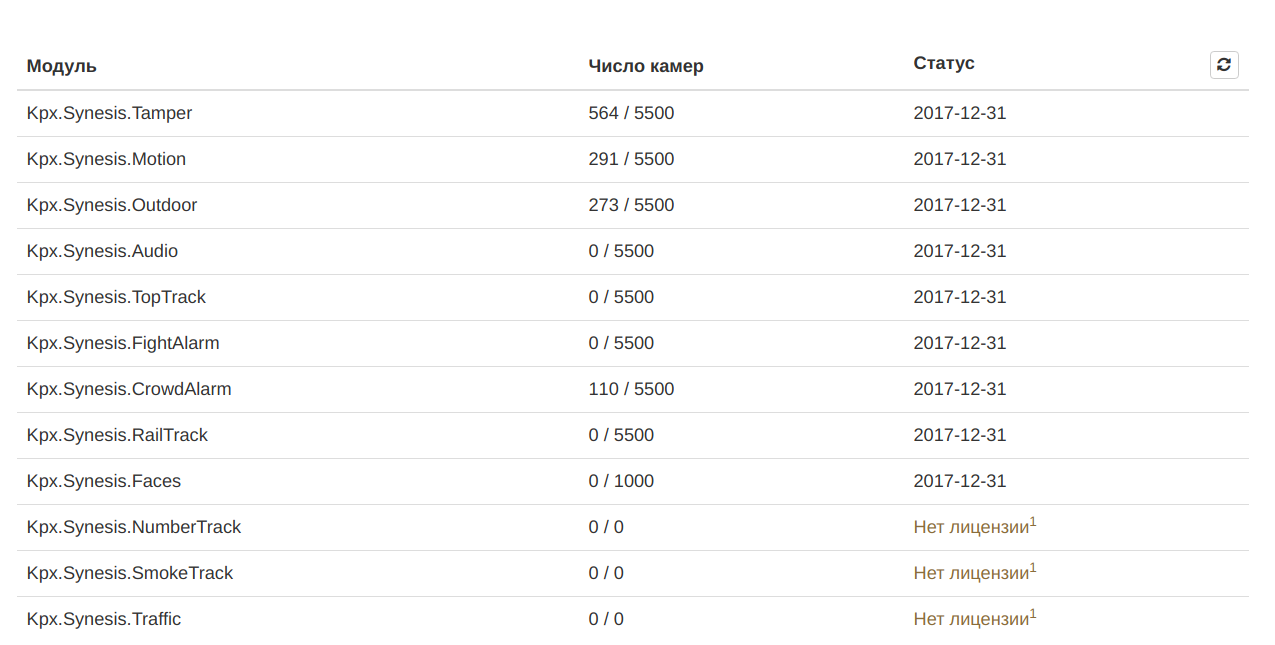
Task: Click the Kpx.Synesis.Outdoor module entry
Action: tap(112, 205)
